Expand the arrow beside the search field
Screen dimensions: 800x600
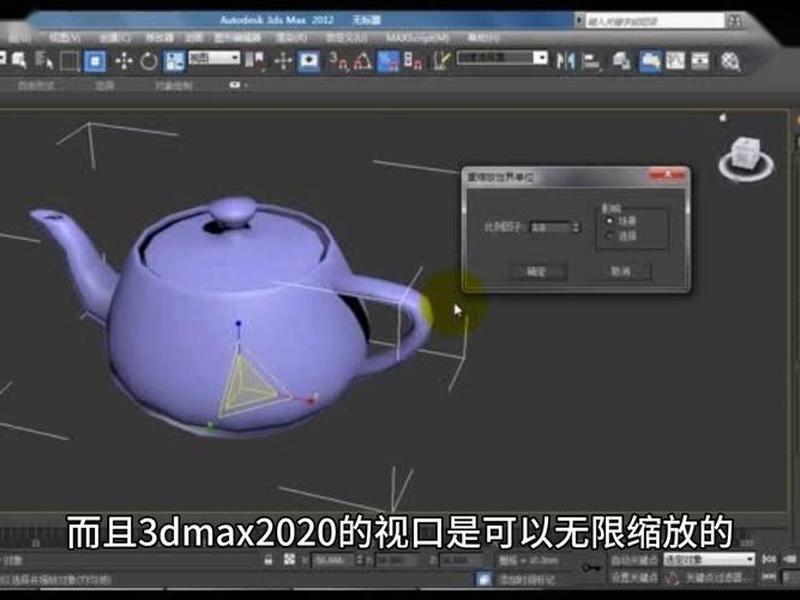pyautogui.click(x=579, y=20)
